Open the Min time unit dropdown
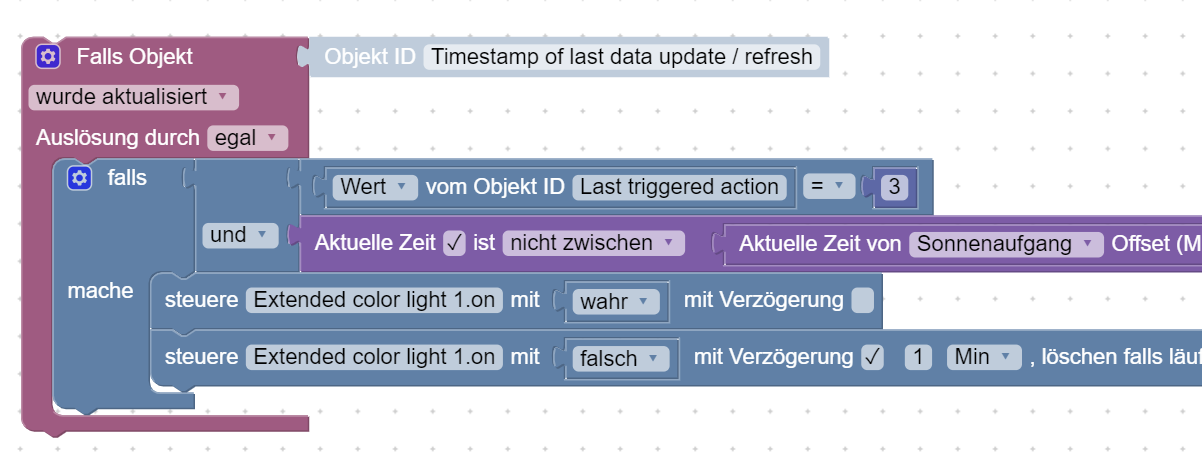1202x455 pixels. pyautogui.click(x=983, y=357)
